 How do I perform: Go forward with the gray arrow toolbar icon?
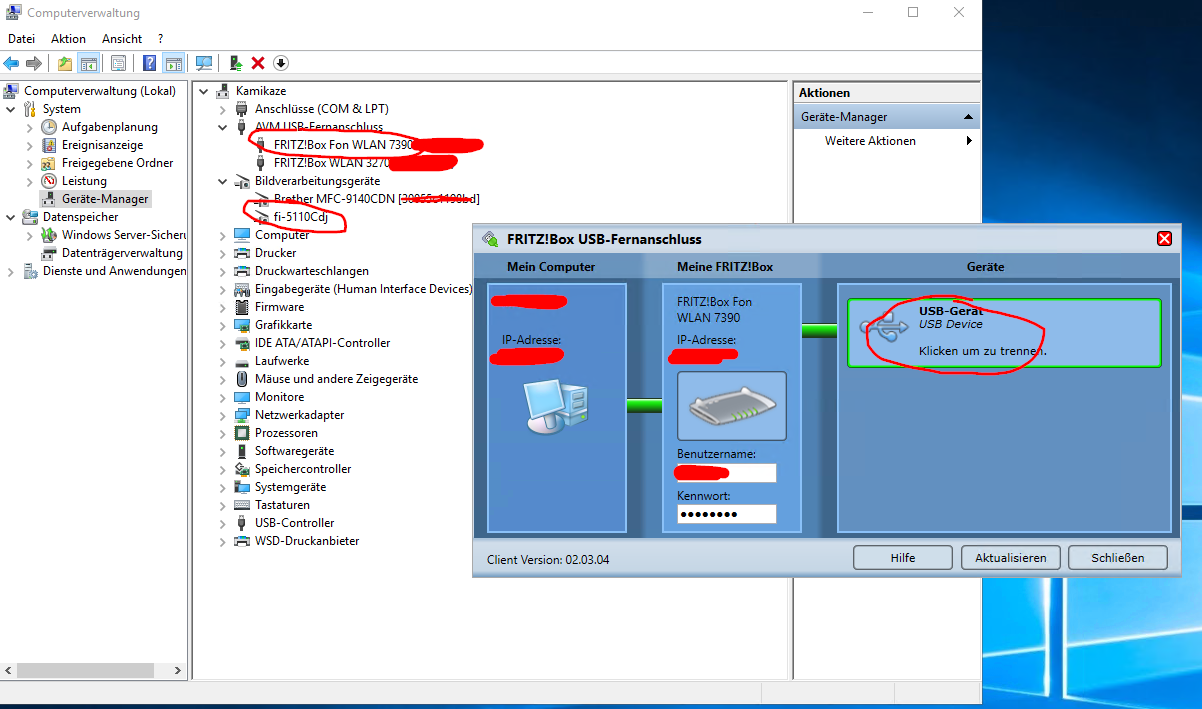[34, 63]
